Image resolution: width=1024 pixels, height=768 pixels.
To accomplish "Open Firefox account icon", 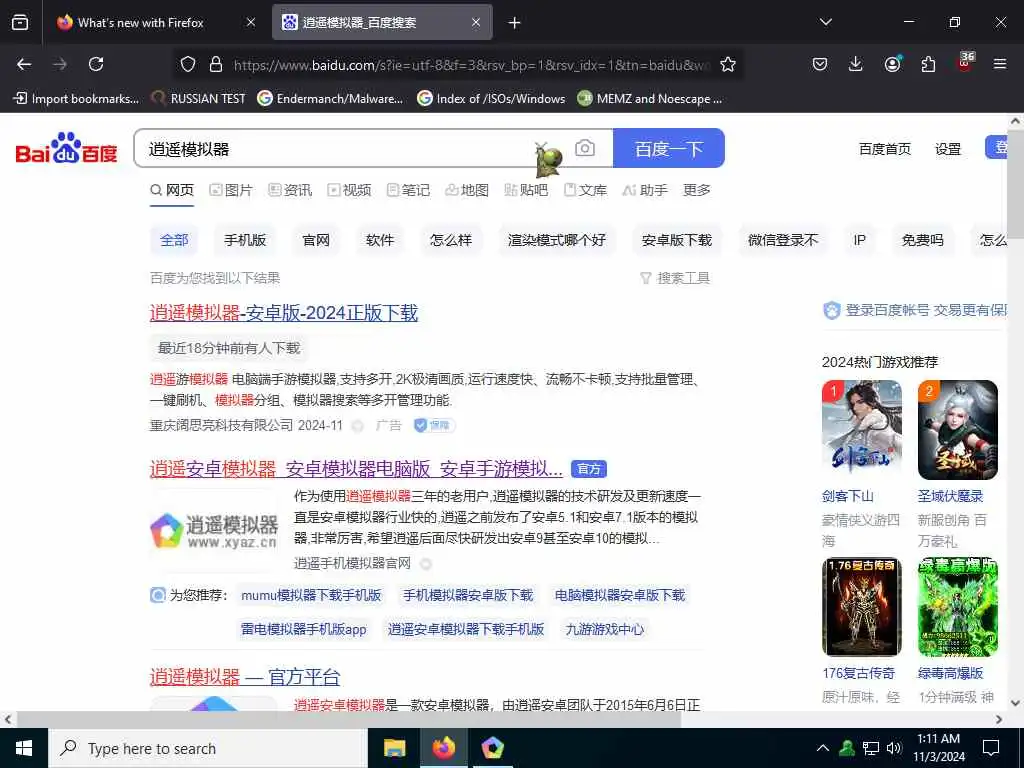I will tap(892, 64).
